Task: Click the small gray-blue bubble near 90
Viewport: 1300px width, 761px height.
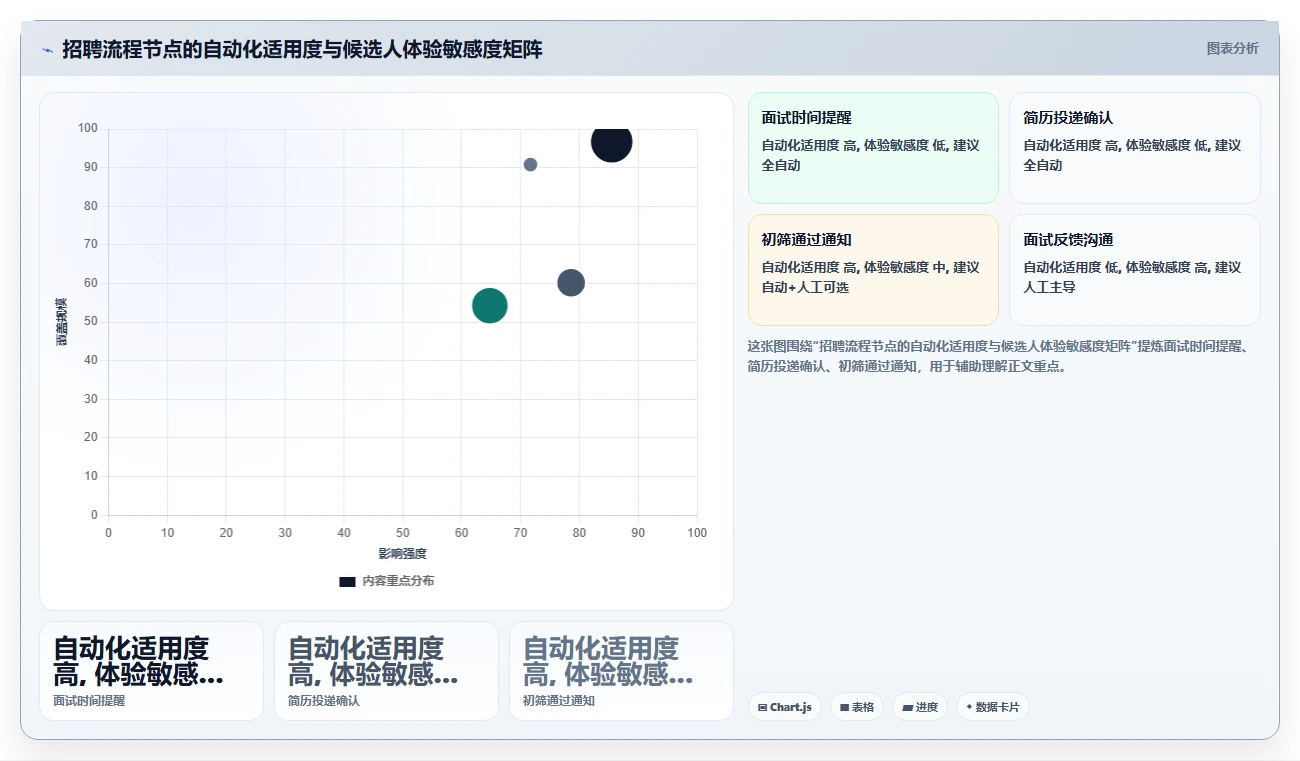Action: tap(530, 164)
